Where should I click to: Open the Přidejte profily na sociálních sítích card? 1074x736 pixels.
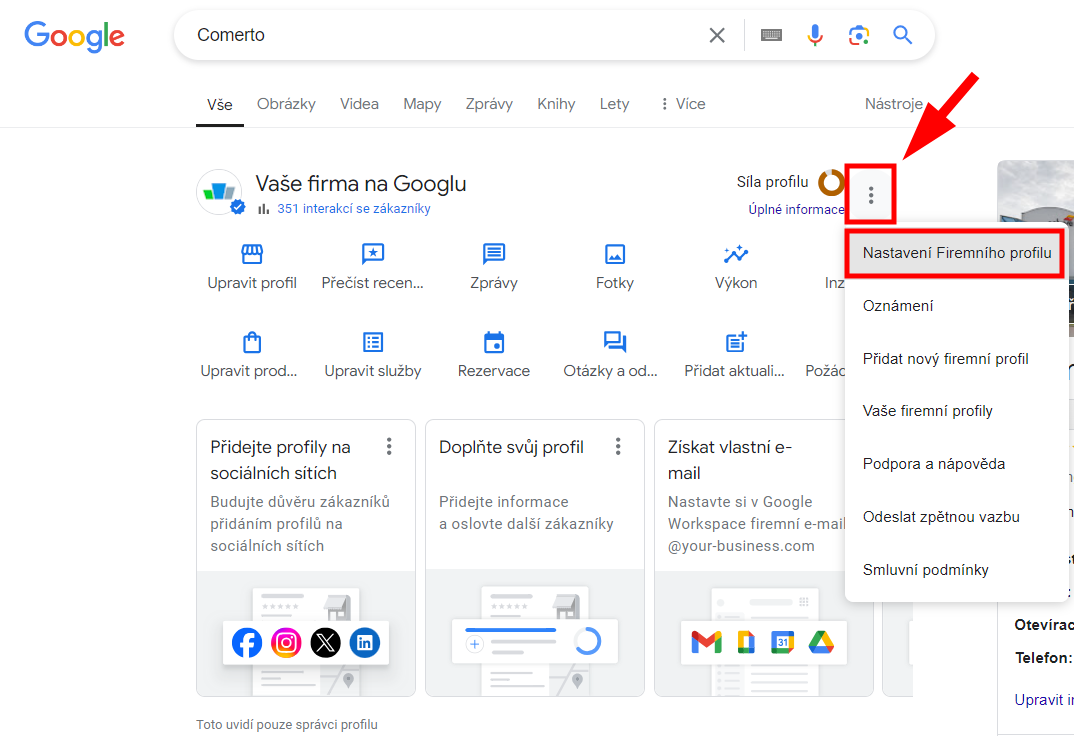306,558
